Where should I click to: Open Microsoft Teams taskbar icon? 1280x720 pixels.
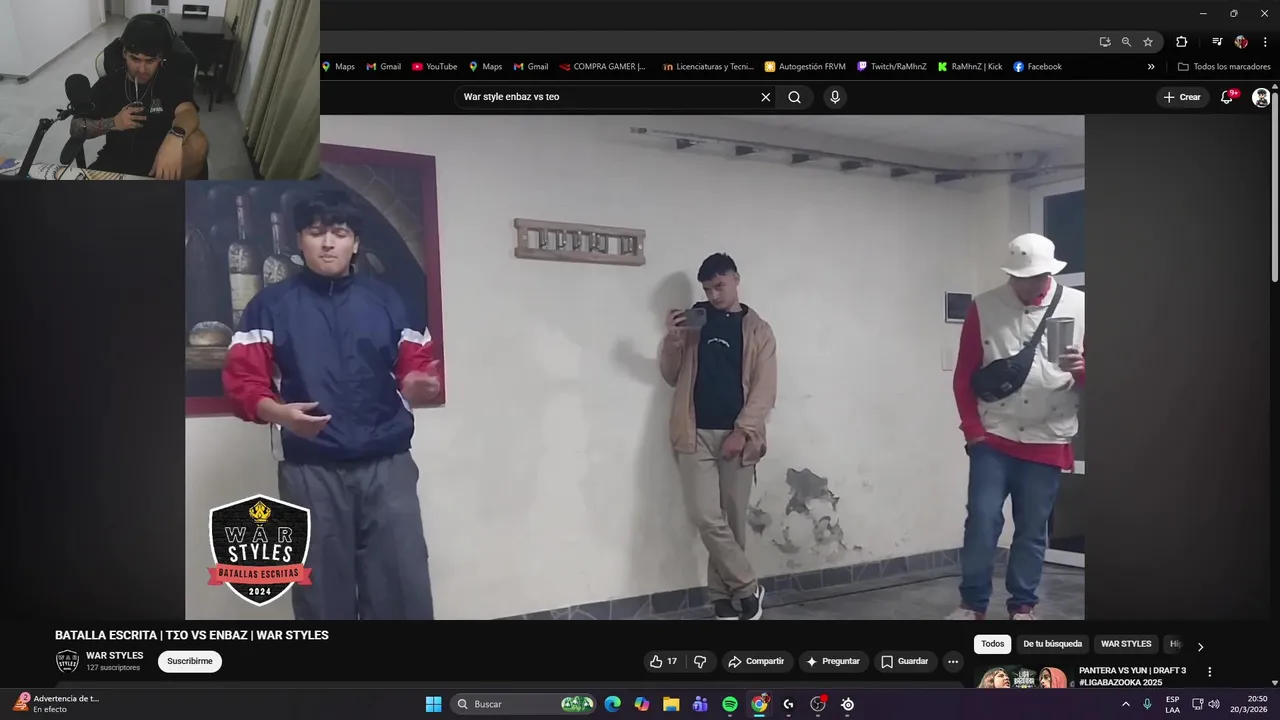pos(700,704)
